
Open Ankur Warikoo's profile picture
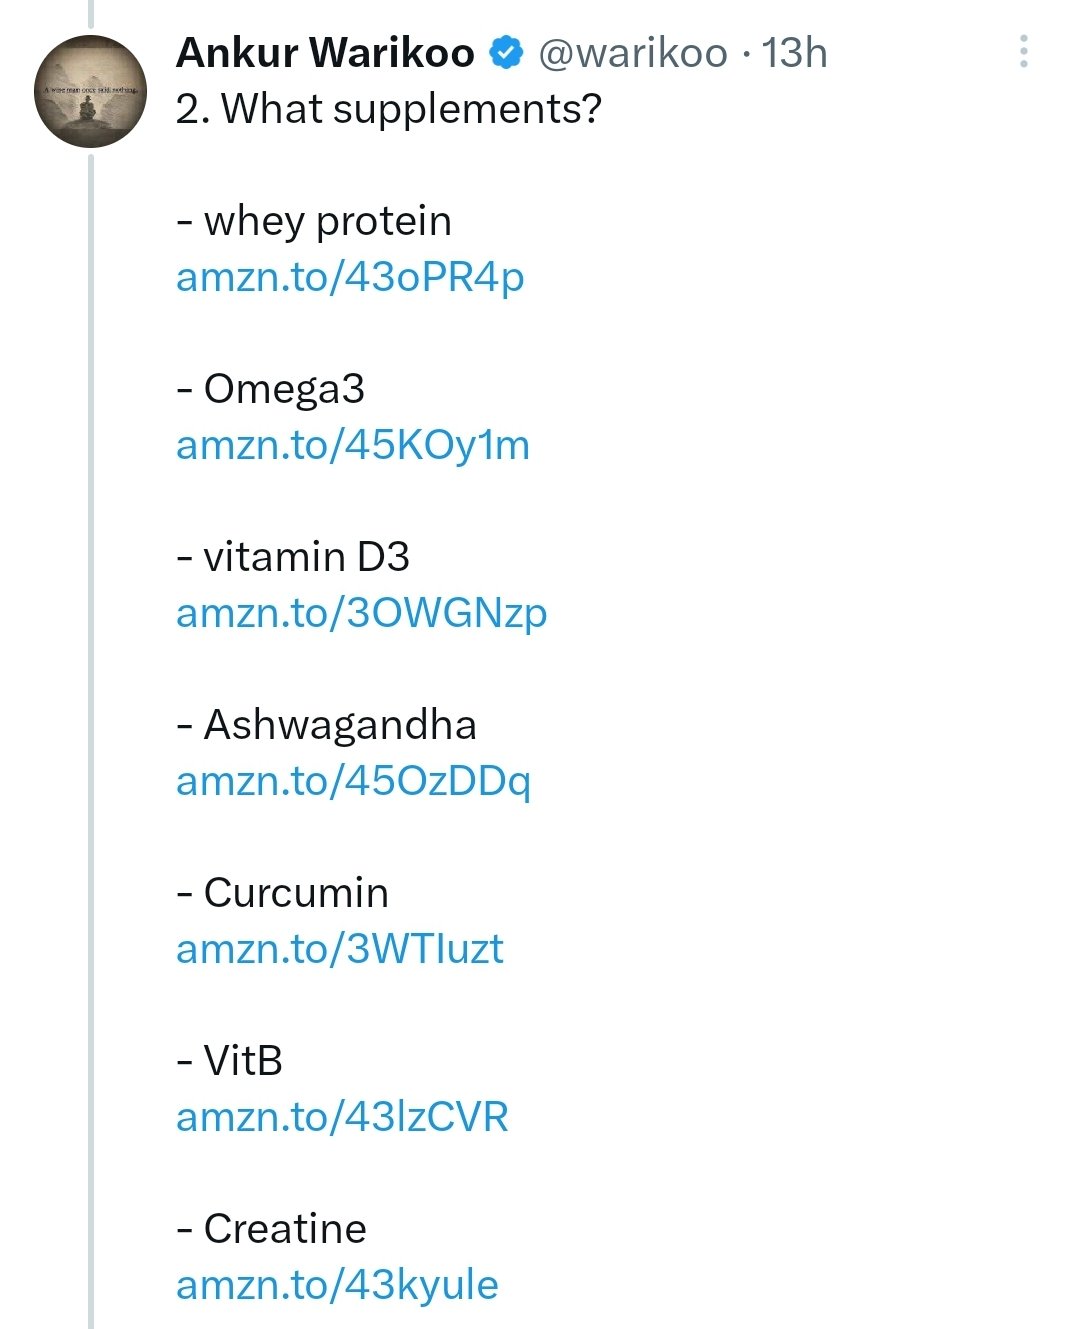(90, 92)
